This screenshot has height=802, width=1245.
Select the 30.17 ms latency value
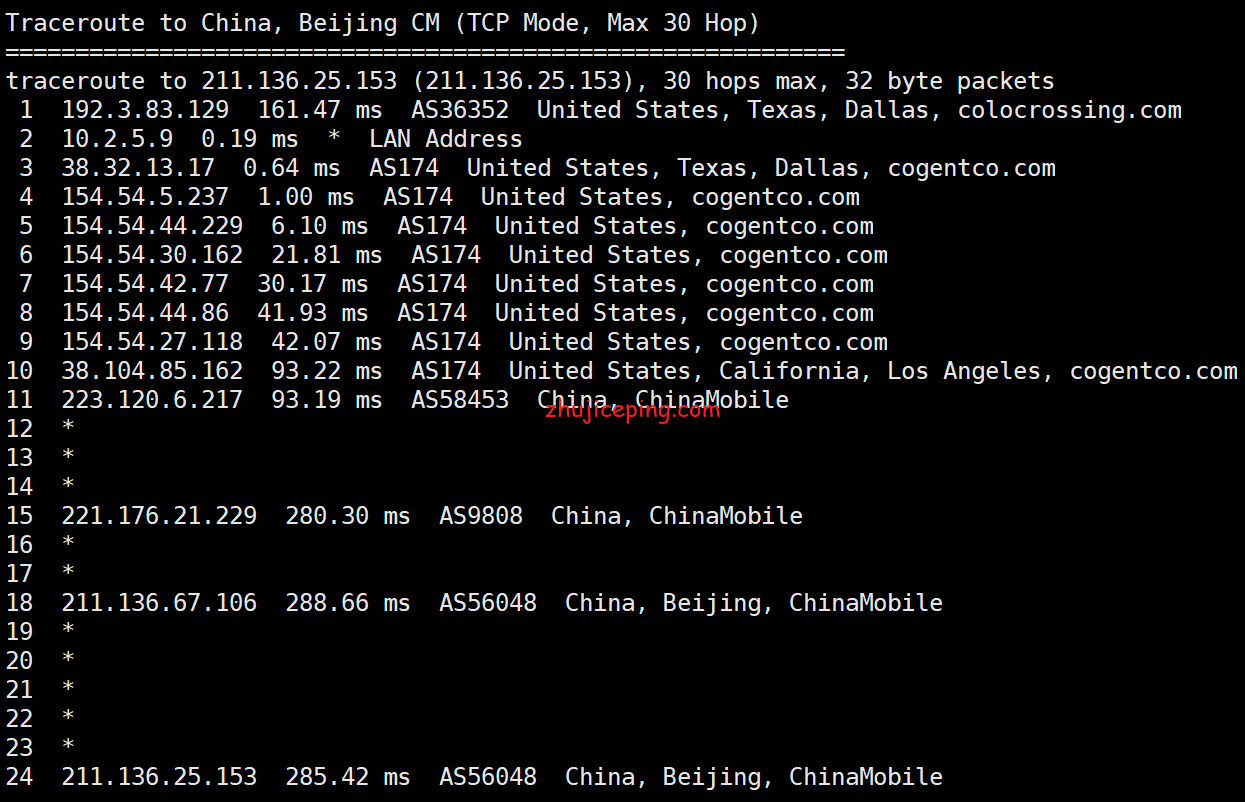313,284
